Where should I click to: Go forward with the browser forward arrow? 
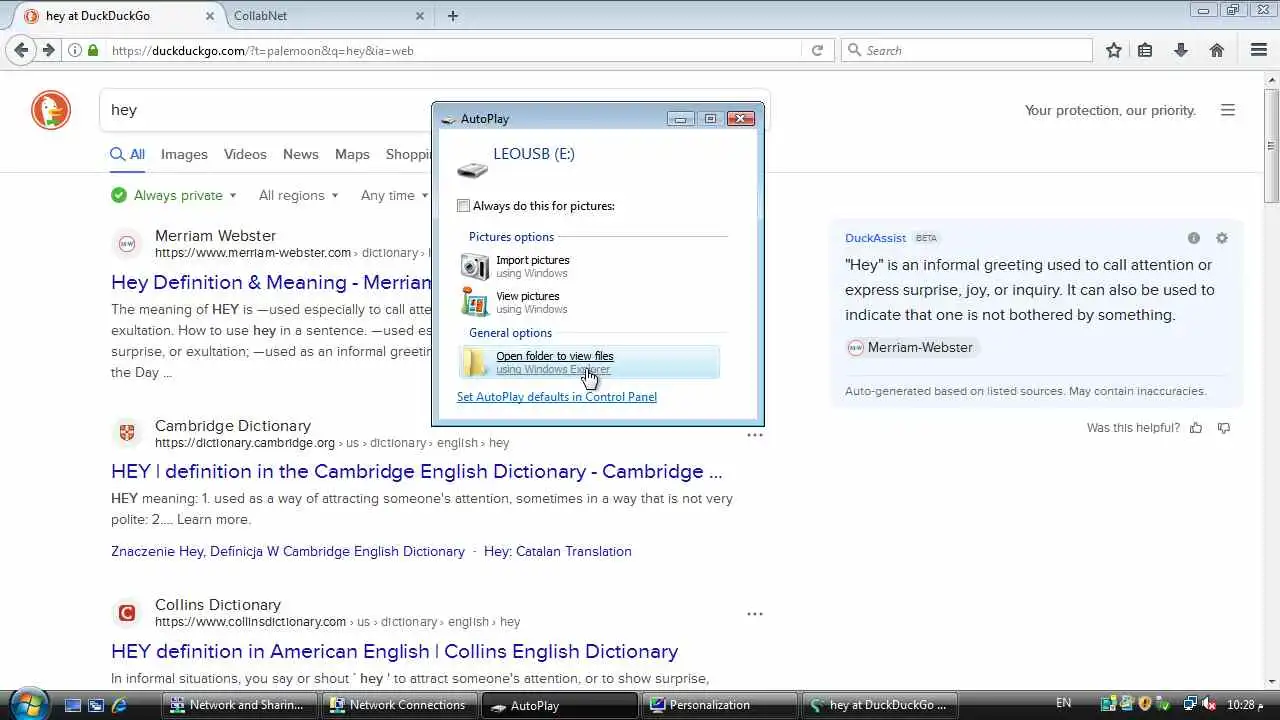[47, 50]
